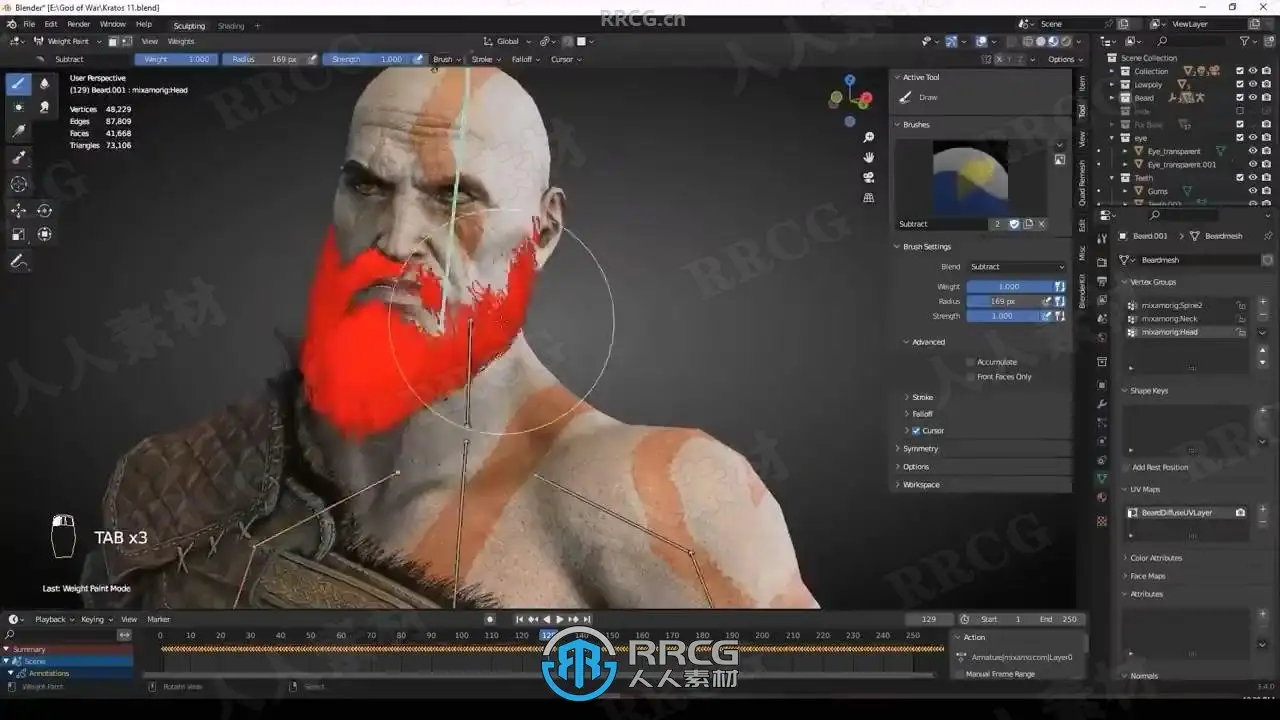
Task: Enable the Front Faces Only checkbox
Action: click(970, 377)
